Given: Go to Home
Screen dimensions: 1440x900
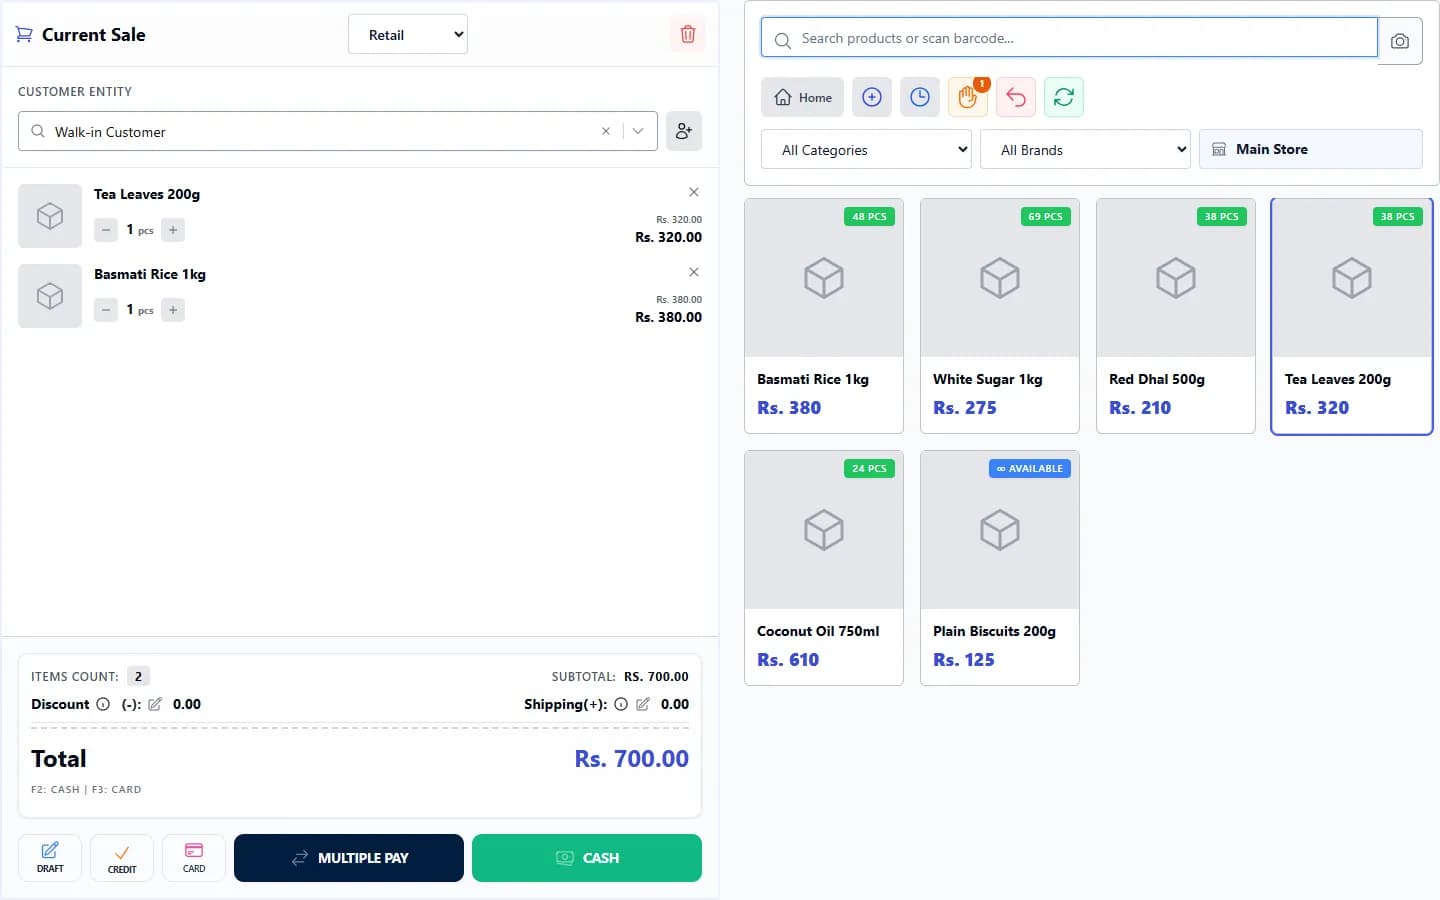Looking at the screenshot, I should [803, 97].
